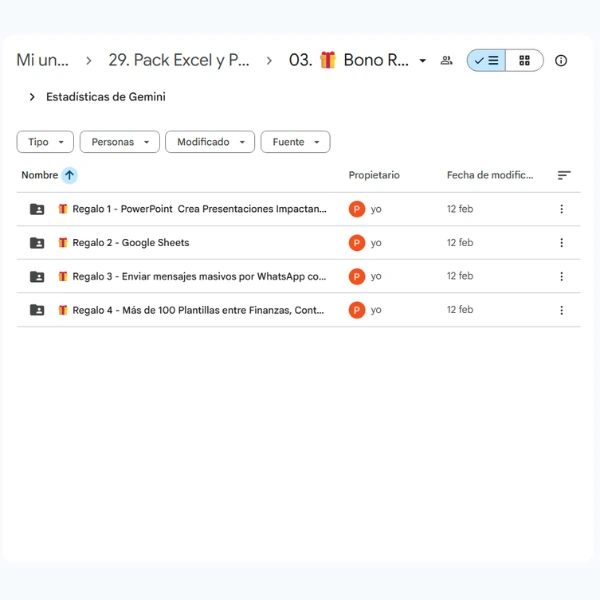This screenshot has height=600, width=600.
Task: Reverse sort with the Nombre up arrow
Action: tap(70, 175)
